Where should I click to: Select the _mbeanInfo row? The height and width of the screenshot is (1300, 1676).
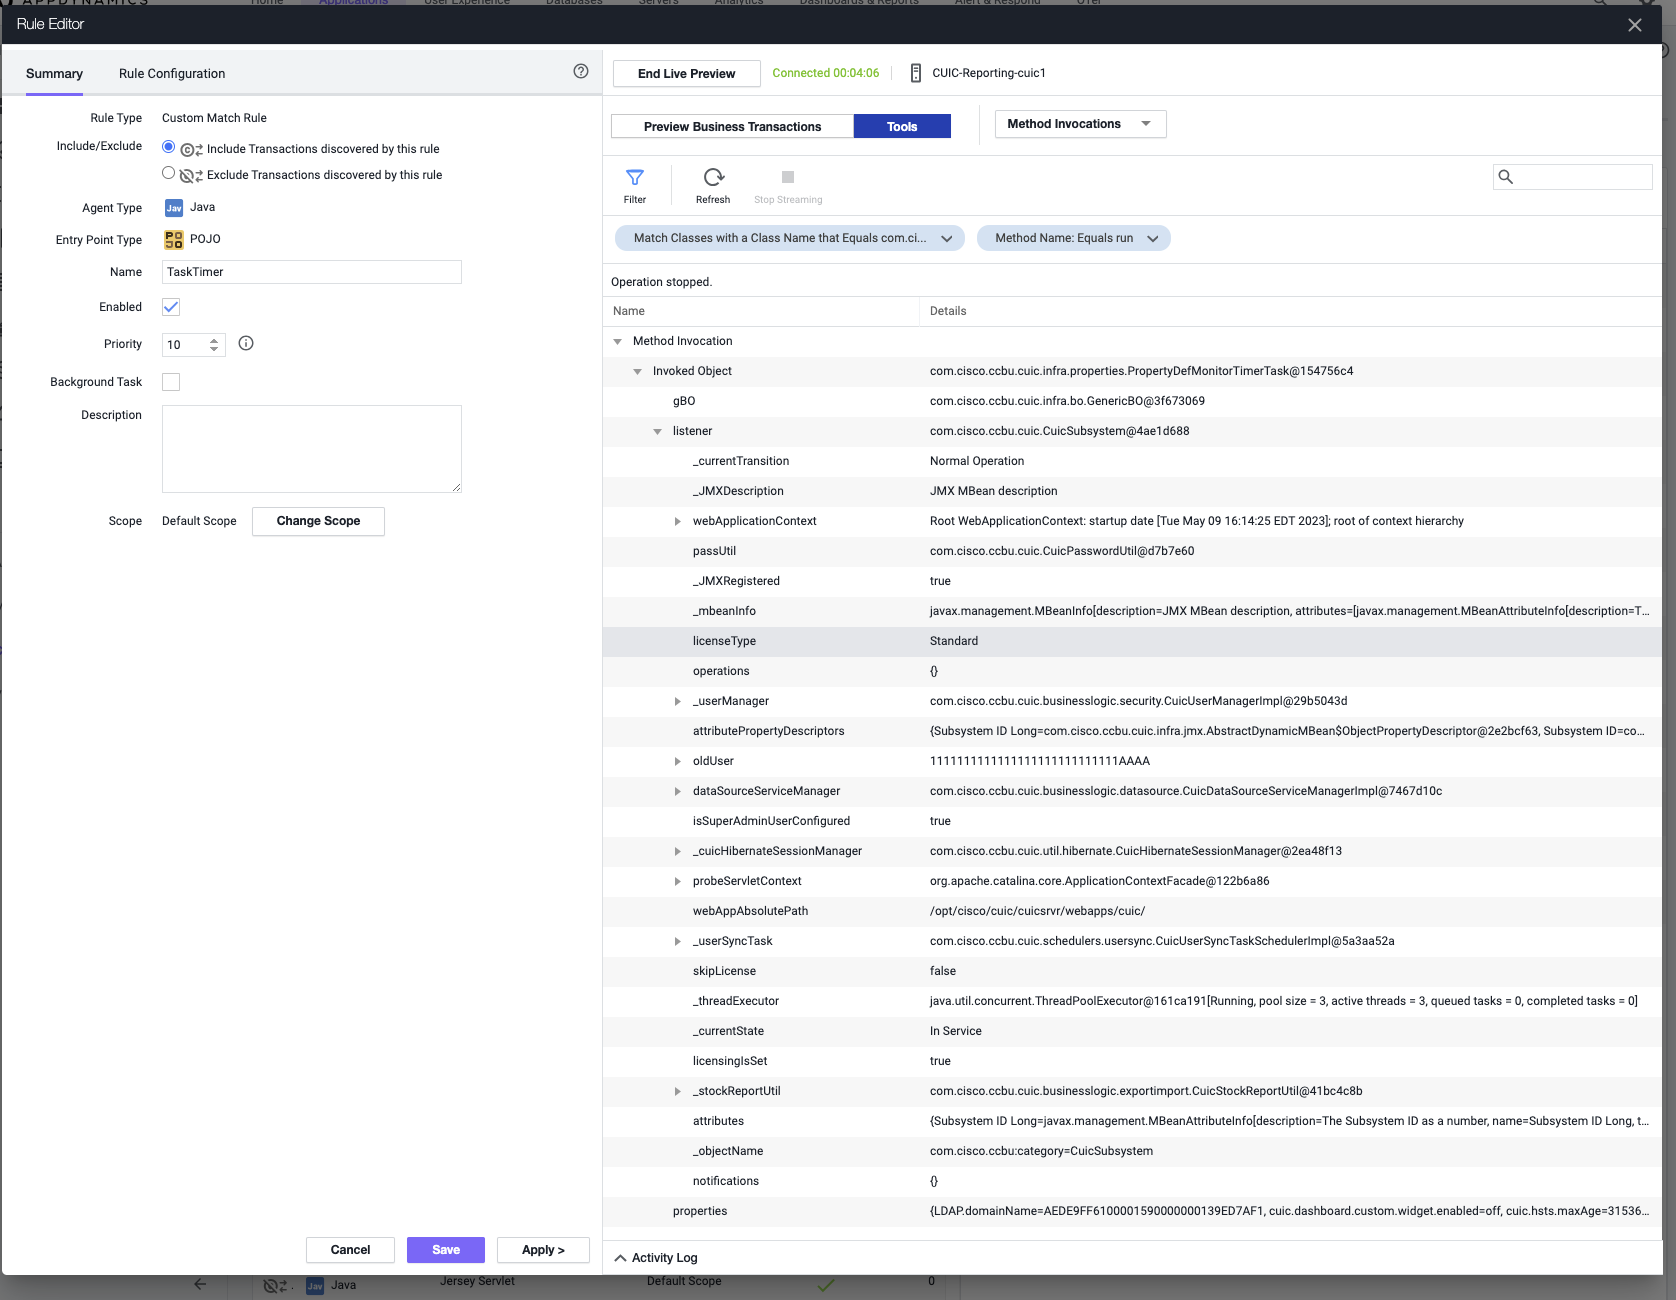1132,612
